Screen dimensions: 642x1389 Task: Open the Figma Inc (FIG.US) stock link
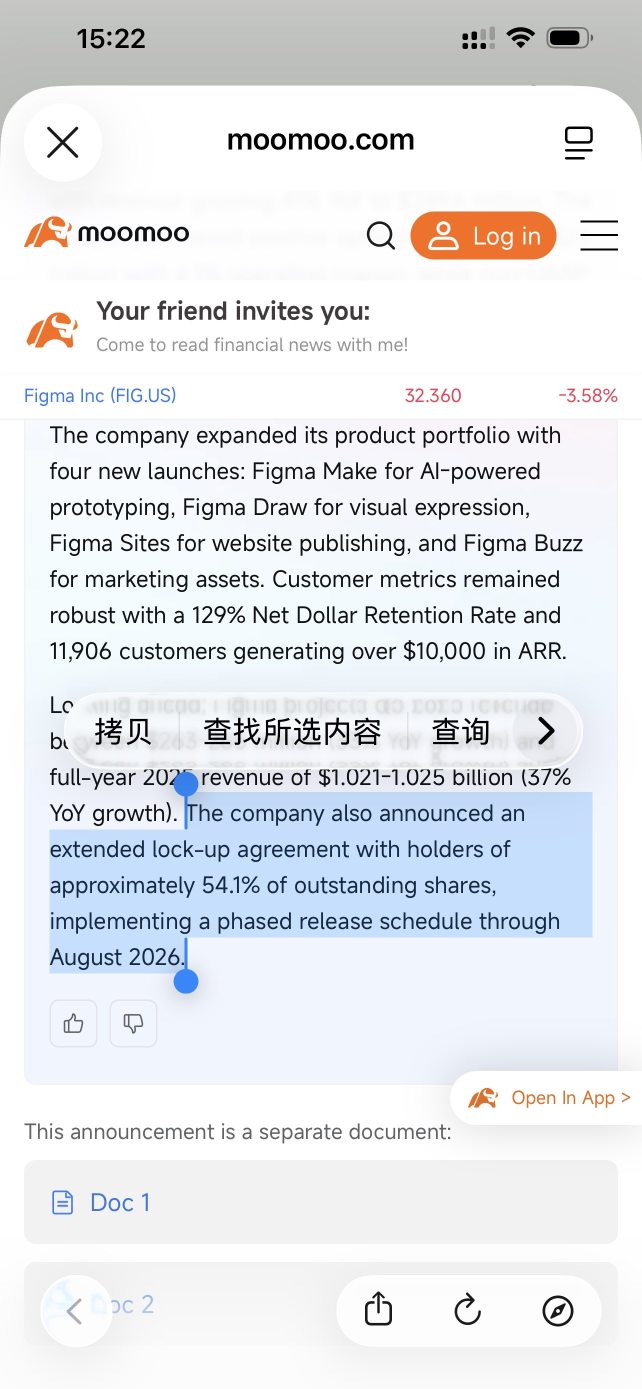point(100,395)
